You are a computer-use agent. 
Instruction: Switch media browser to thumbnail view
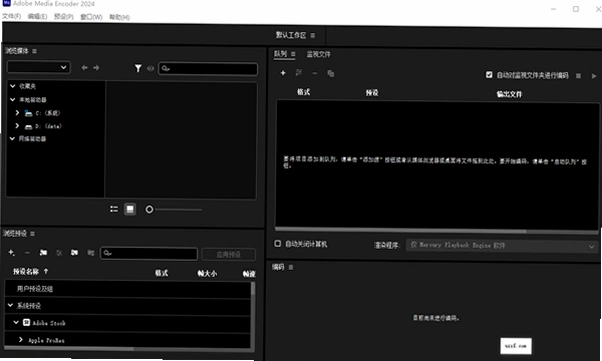130,209
